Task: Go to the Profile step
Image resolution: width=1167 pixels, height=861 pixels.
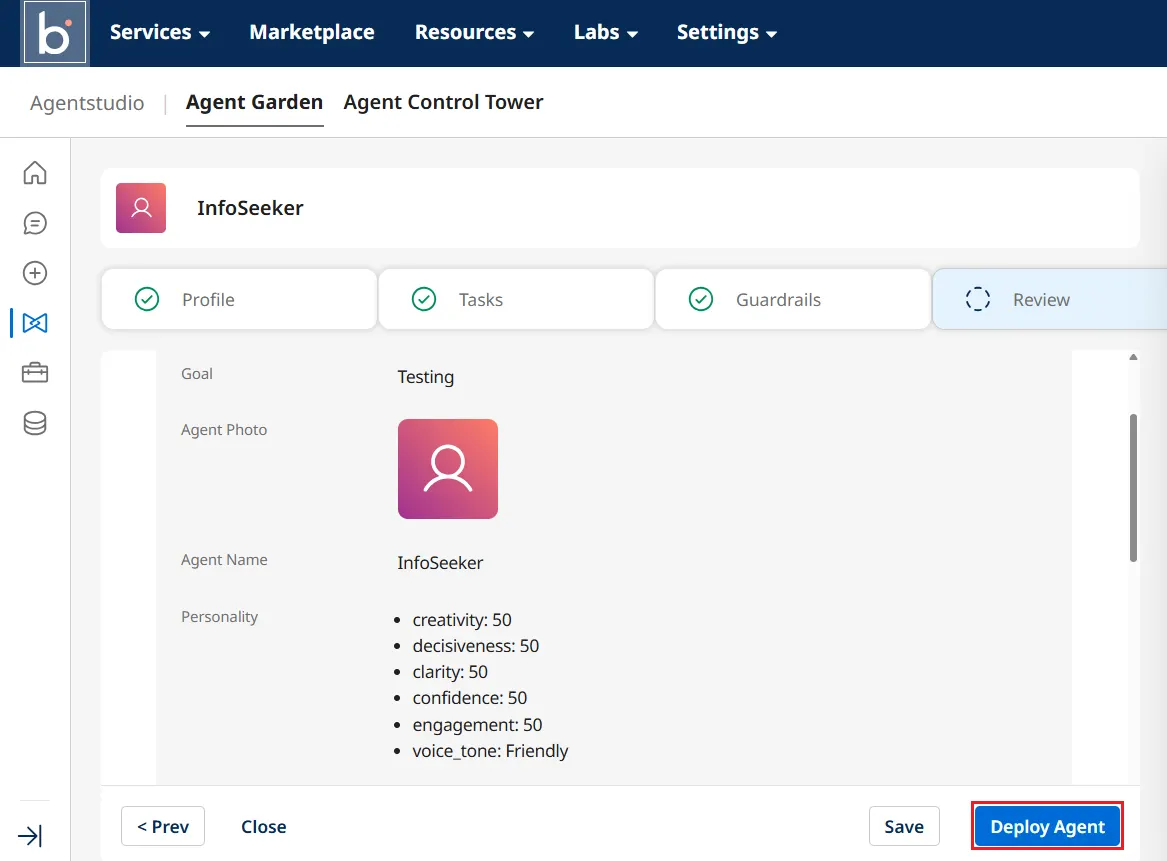Action: click(x=239, y=300)
